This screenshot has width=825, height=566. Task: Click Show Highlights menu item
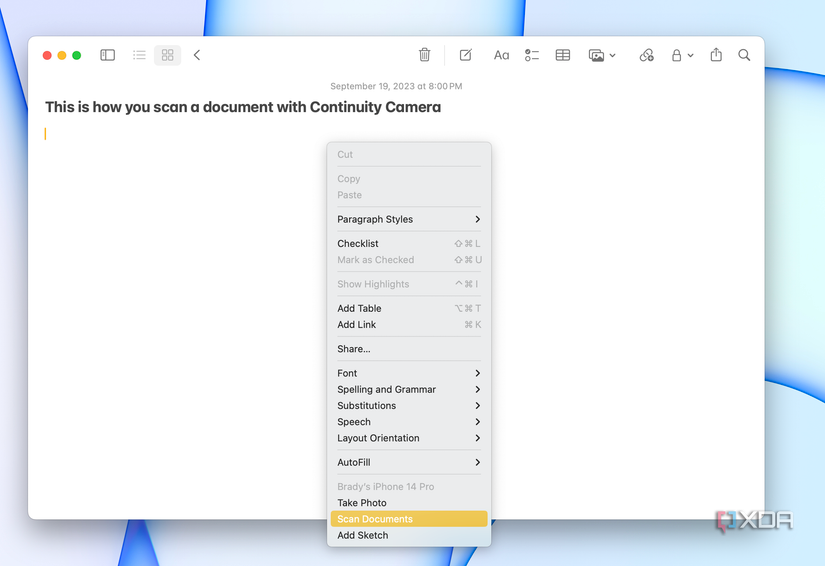[x=409, y=284]
